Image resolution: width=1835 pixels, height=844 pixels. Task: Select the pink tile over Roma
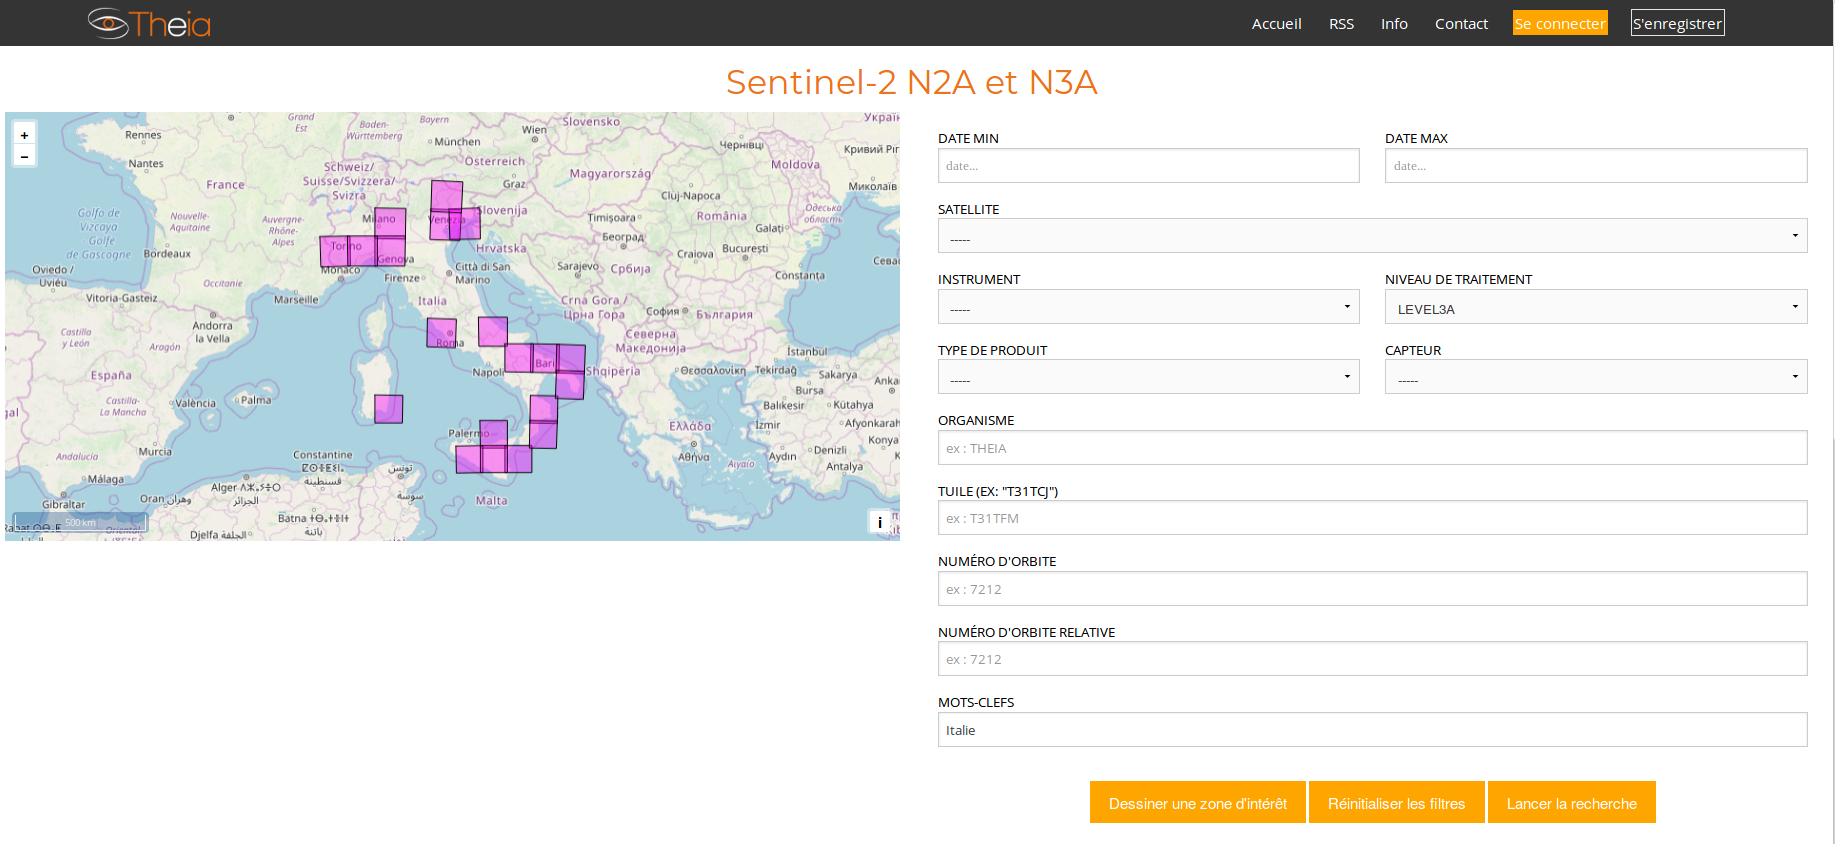pyautogui.click(x=441, y=333)
